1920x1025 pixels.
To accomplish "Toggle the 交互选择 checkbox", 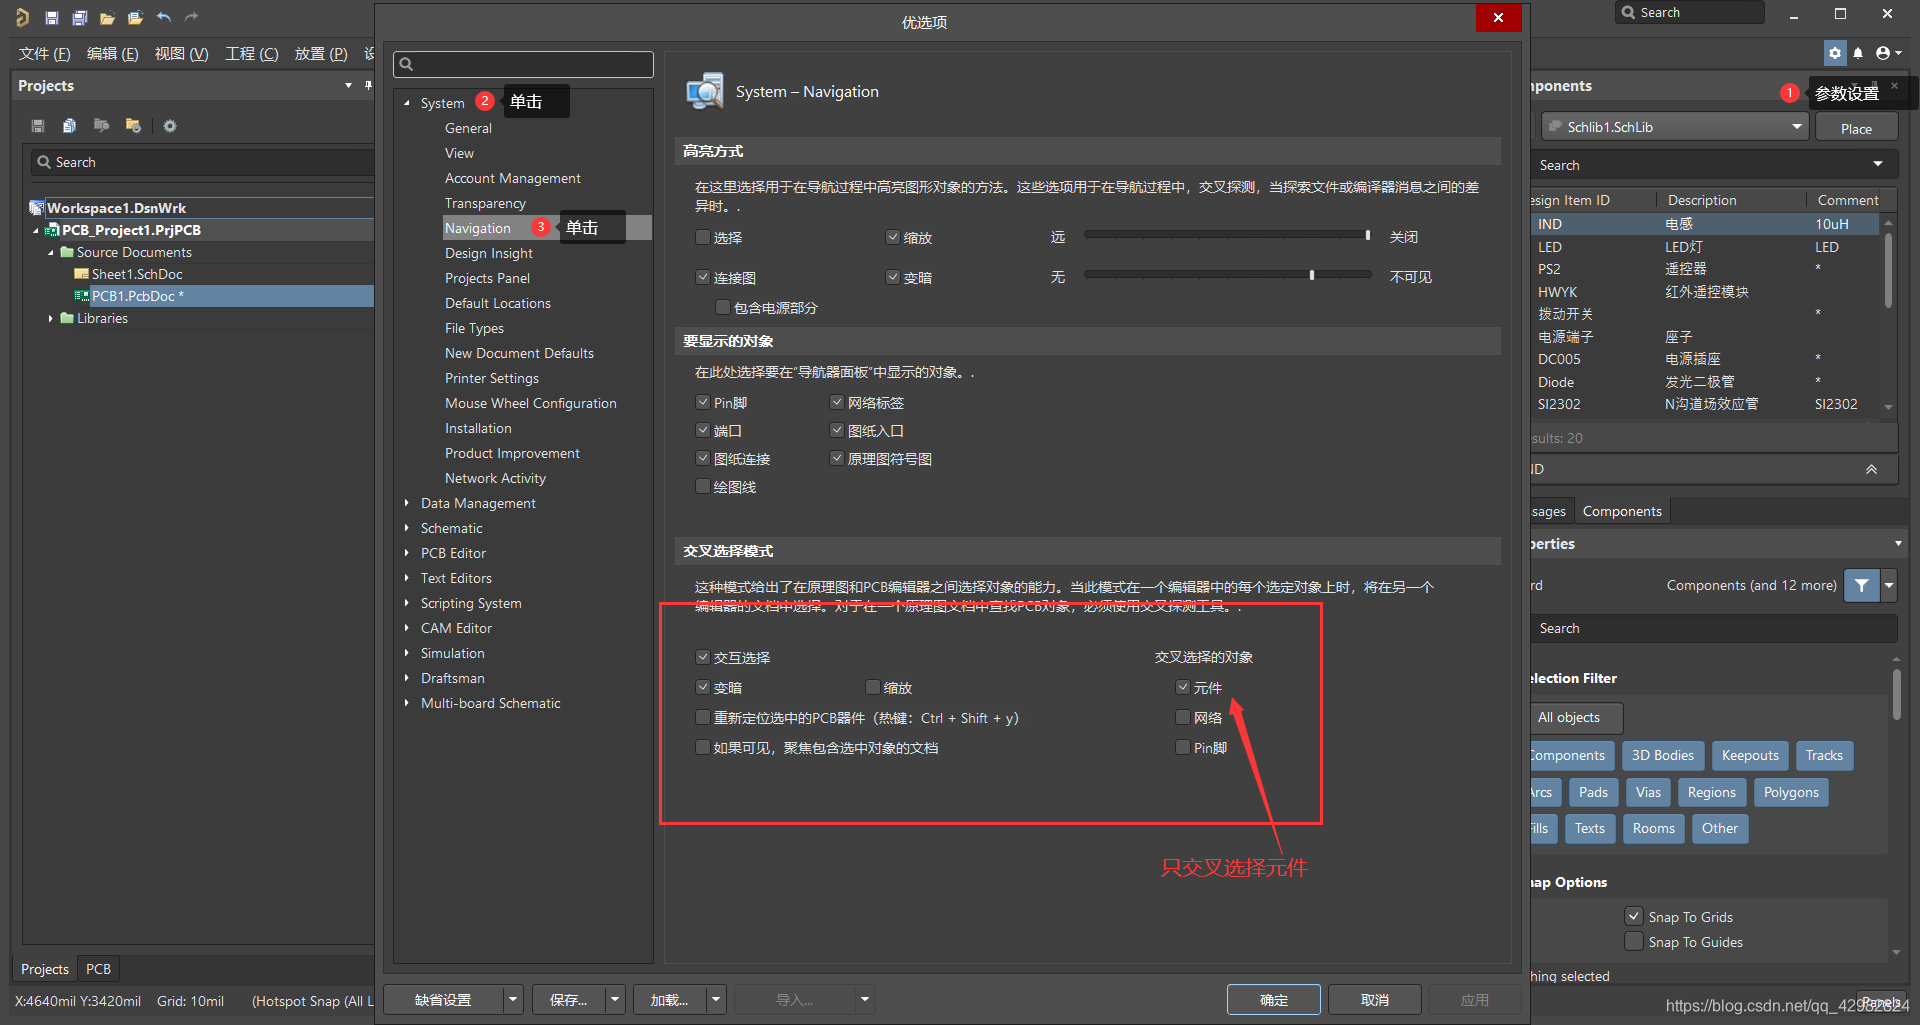I will pos(702,657).
